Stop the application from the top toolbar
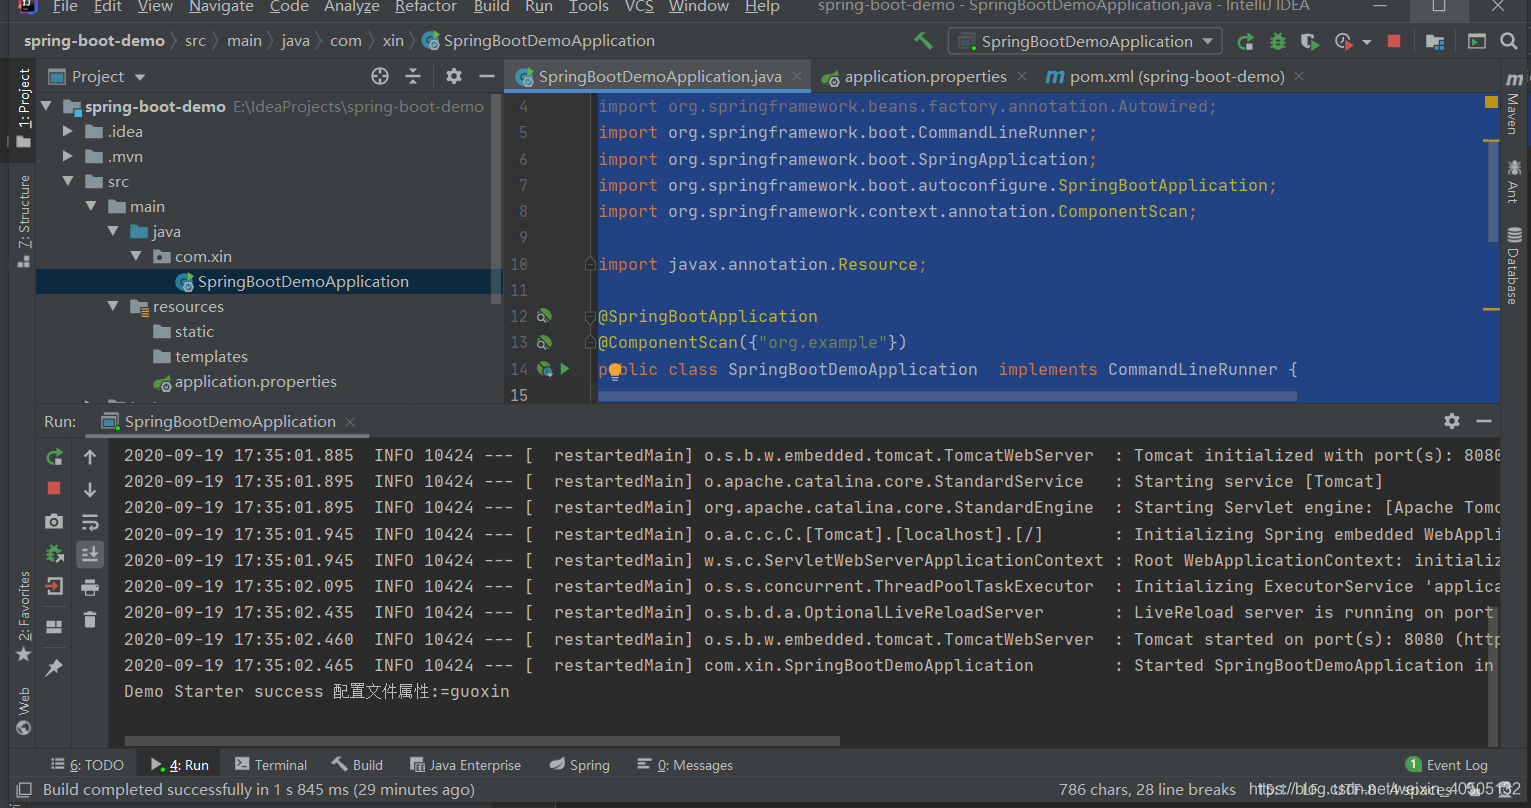 (x=1394, y=41)
